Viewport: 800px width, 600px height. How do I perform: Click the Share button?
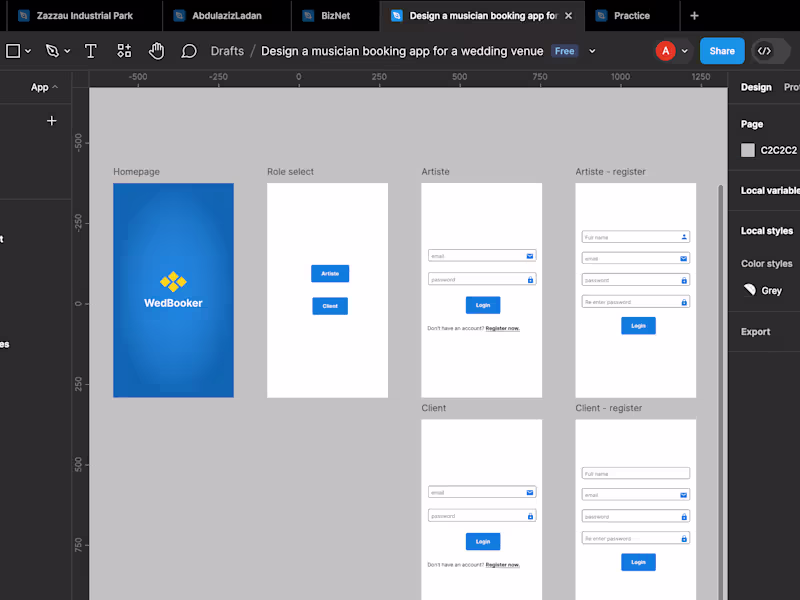pyautogui.click(x=722, y=51)
